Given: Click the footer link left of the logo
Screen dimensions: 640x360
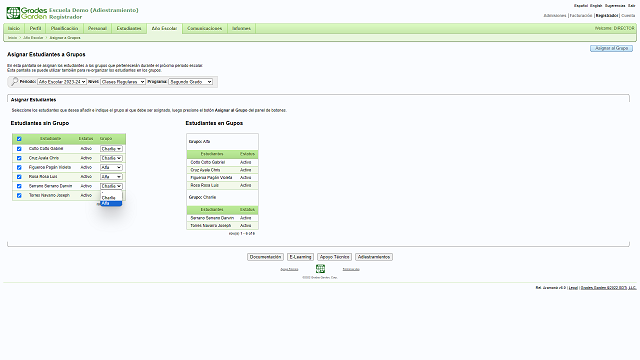Looking at the screenshot, I should point(289,269).
